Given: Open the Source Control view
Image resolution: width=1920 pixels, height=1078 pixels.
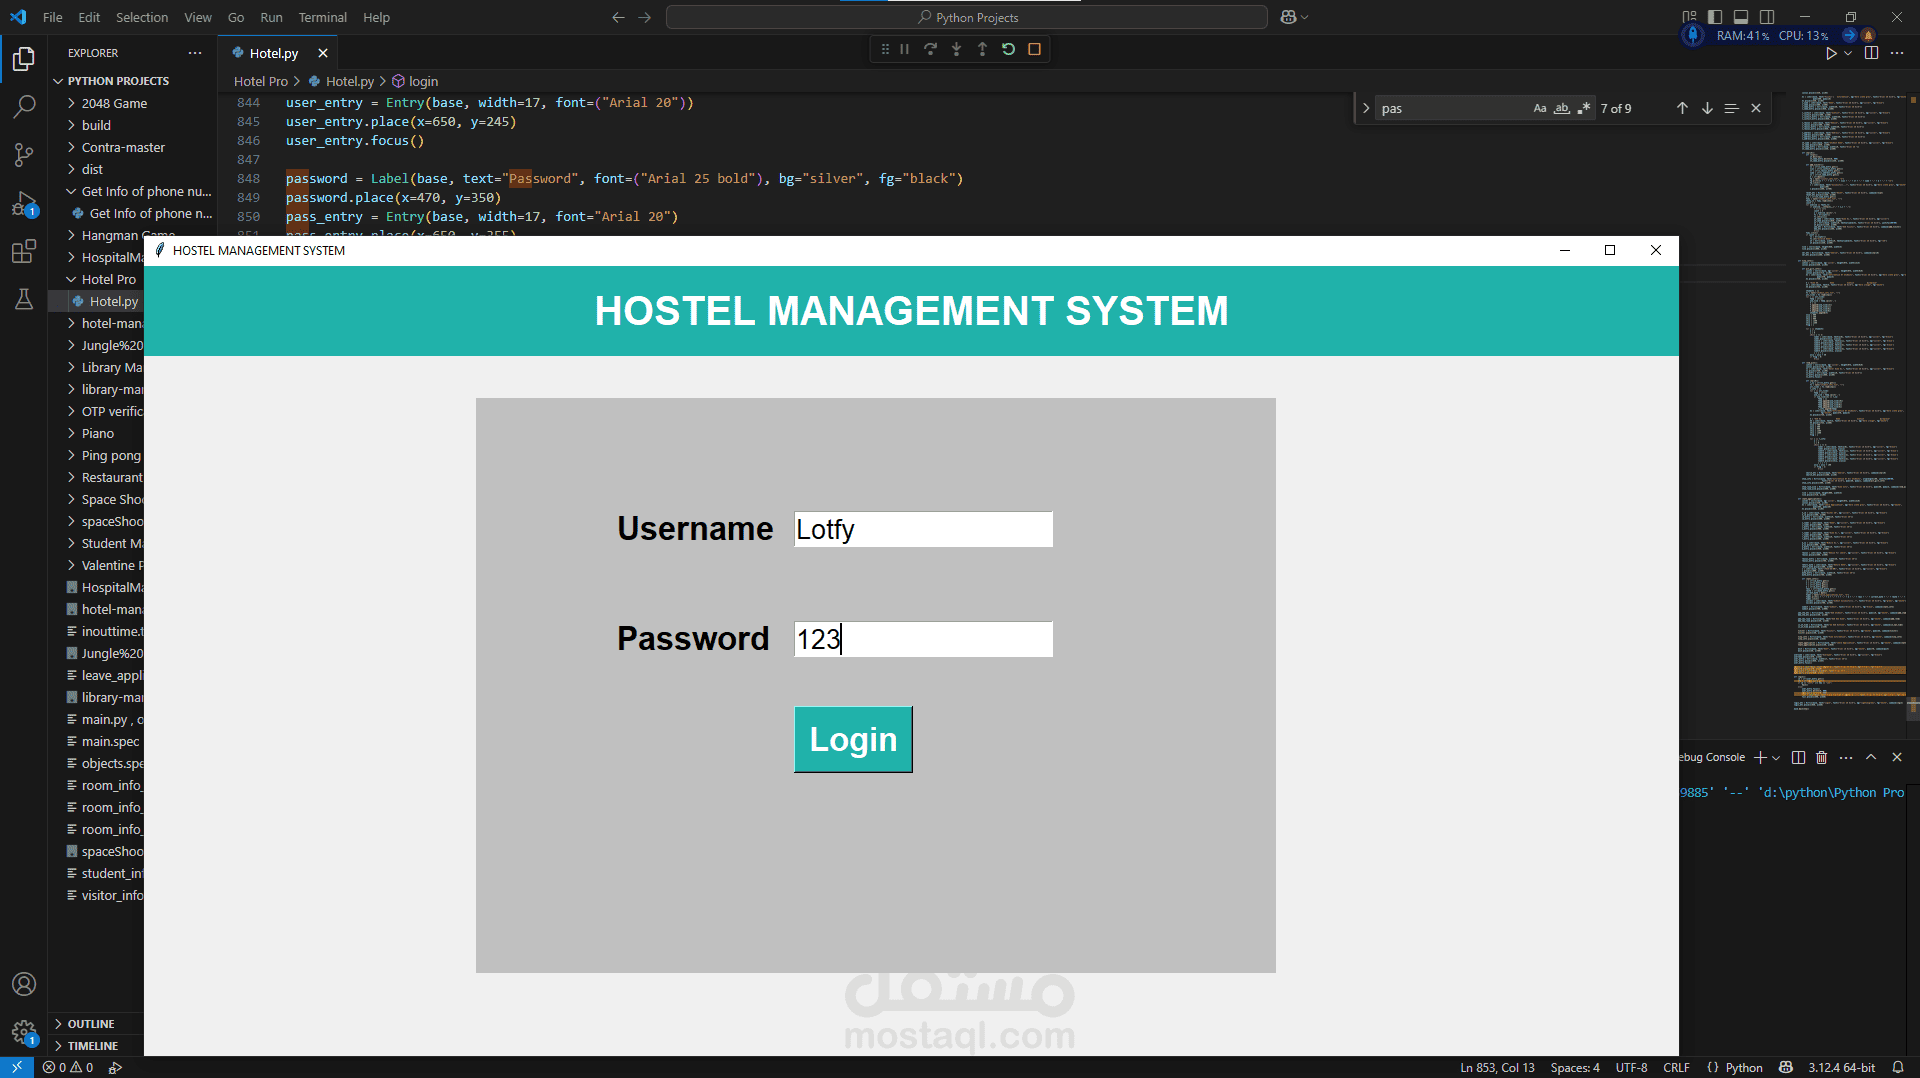Looking at the screenshot, I should 24,154.
